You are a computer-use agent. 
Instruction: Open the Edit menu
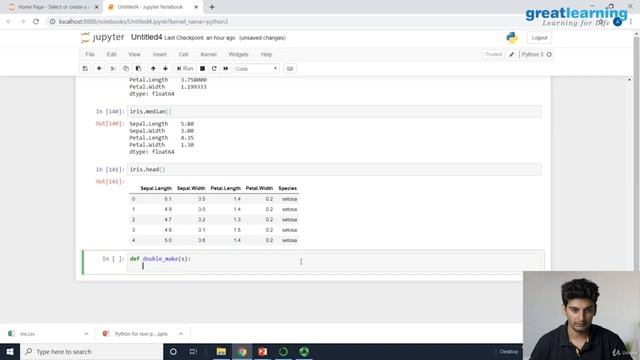click(111, 54)
